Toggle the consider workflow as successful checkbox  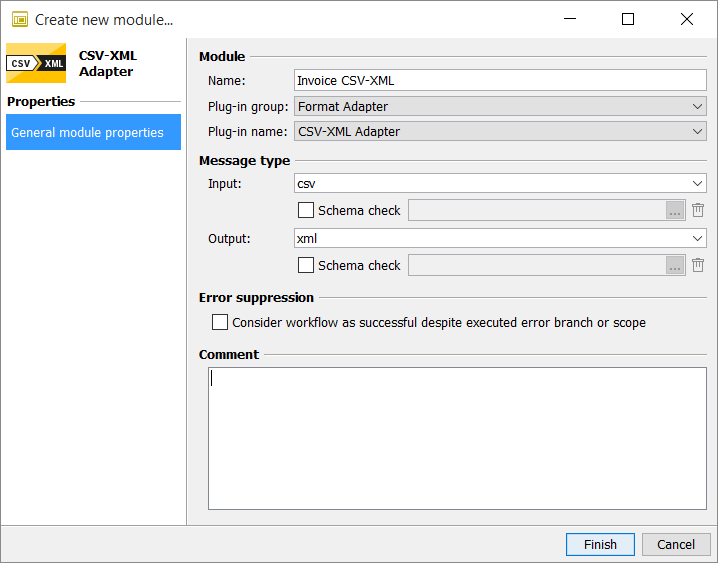(x=220, y=323)
